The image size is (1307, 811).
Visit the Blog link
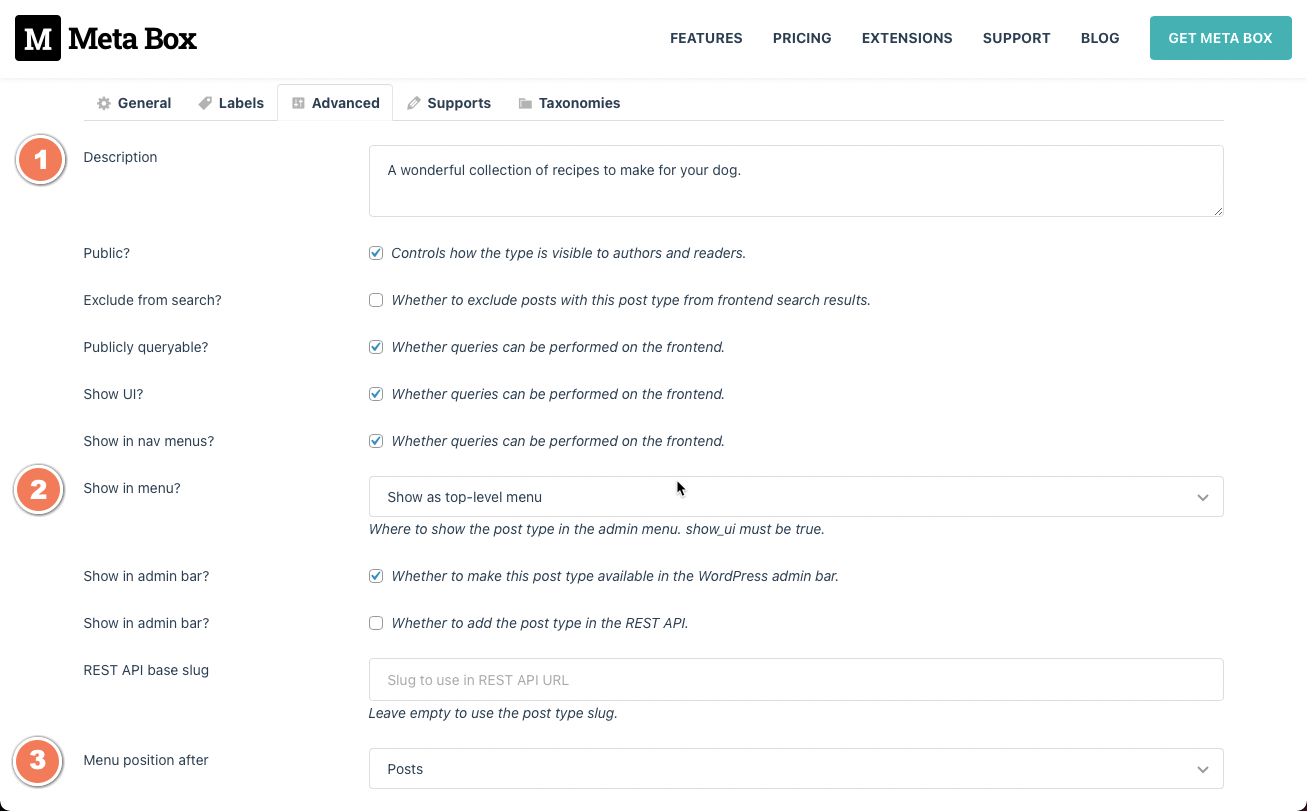pos(1100,38)
